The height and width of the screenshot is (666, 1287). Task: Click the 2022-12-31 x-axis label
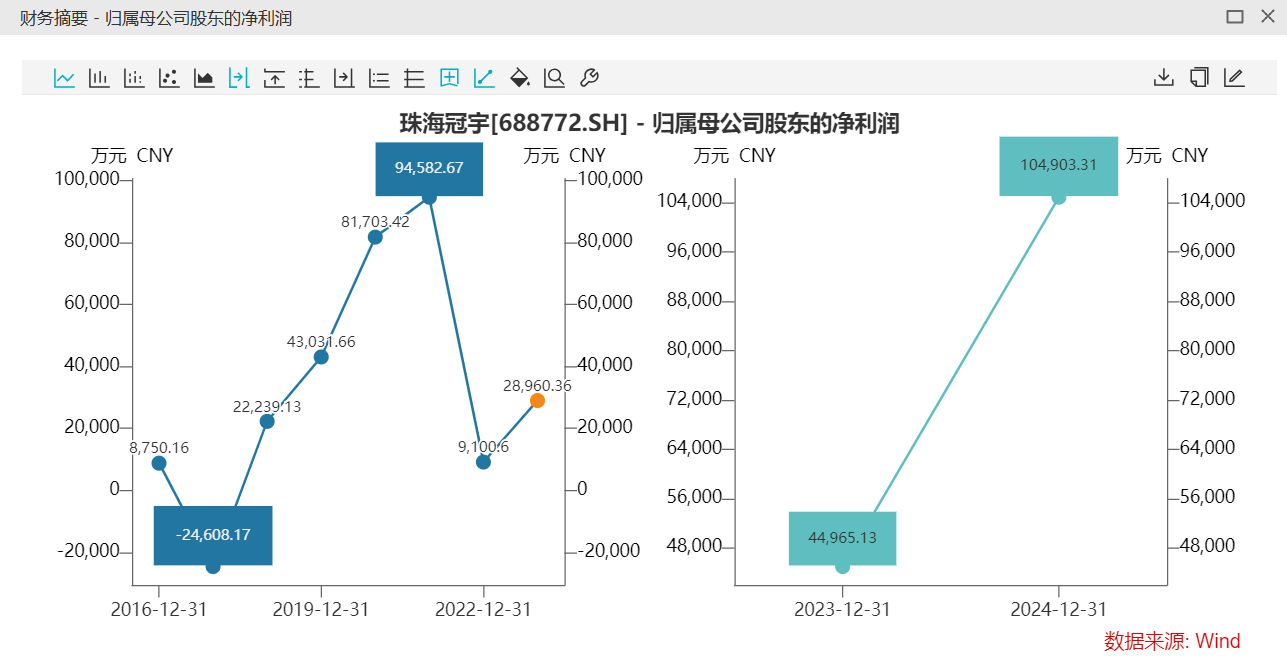tap(483, 609)
